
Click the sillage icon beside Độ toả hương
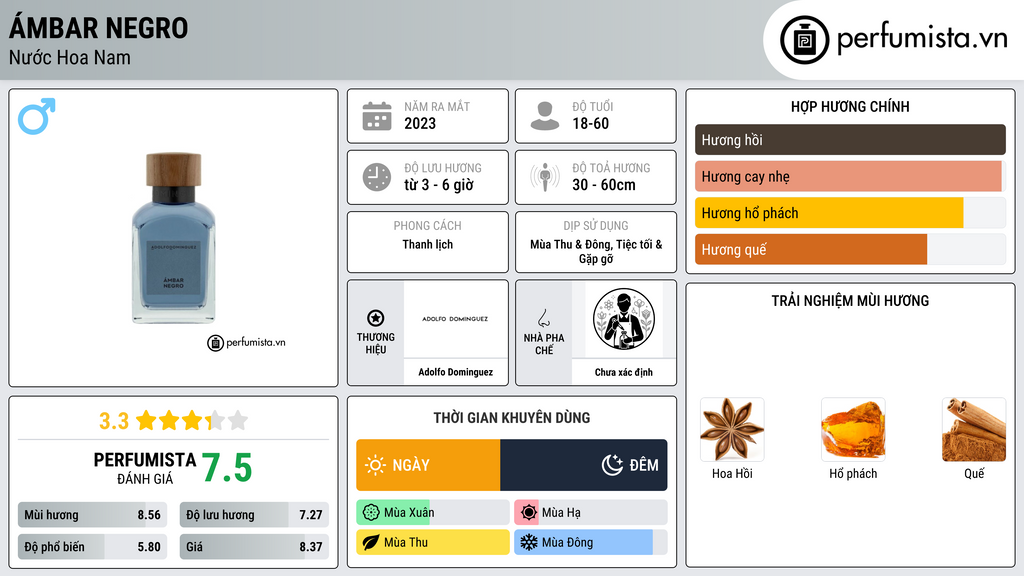pyautogui.click(x=545, y=177)
